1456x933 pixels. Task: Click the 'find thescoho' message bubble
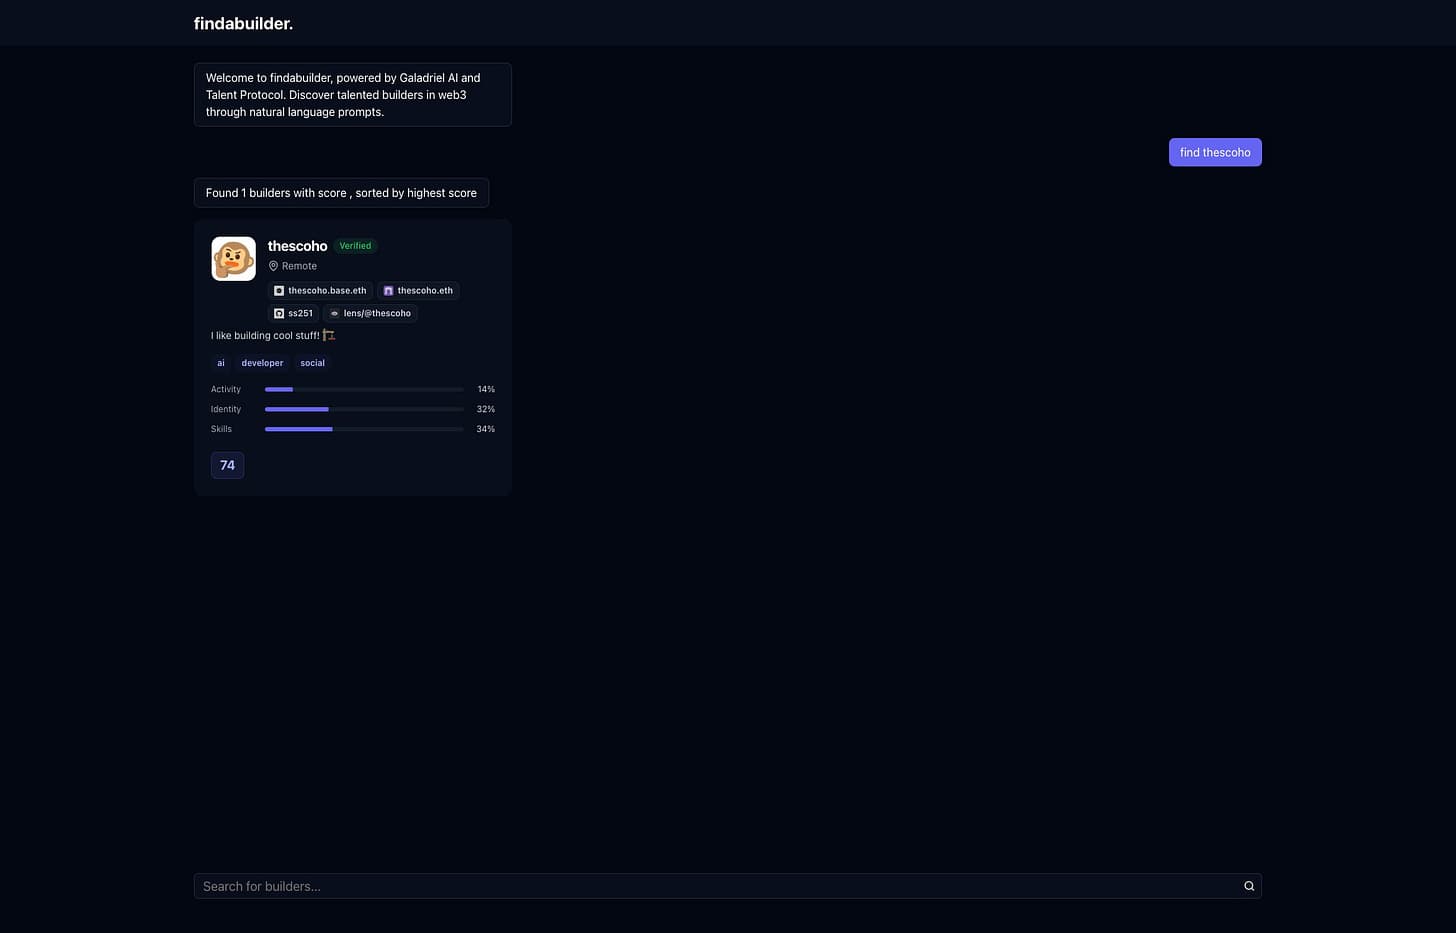click(1214, 152)
